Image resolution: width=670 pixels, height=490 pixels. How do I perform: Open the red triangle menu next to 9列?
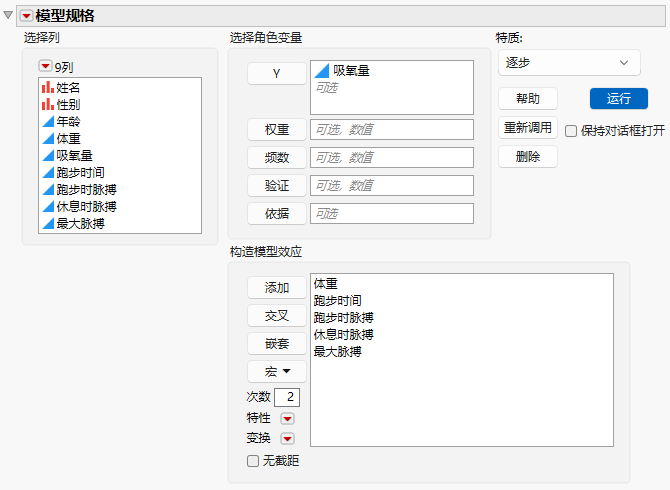[x=45, y=66]
